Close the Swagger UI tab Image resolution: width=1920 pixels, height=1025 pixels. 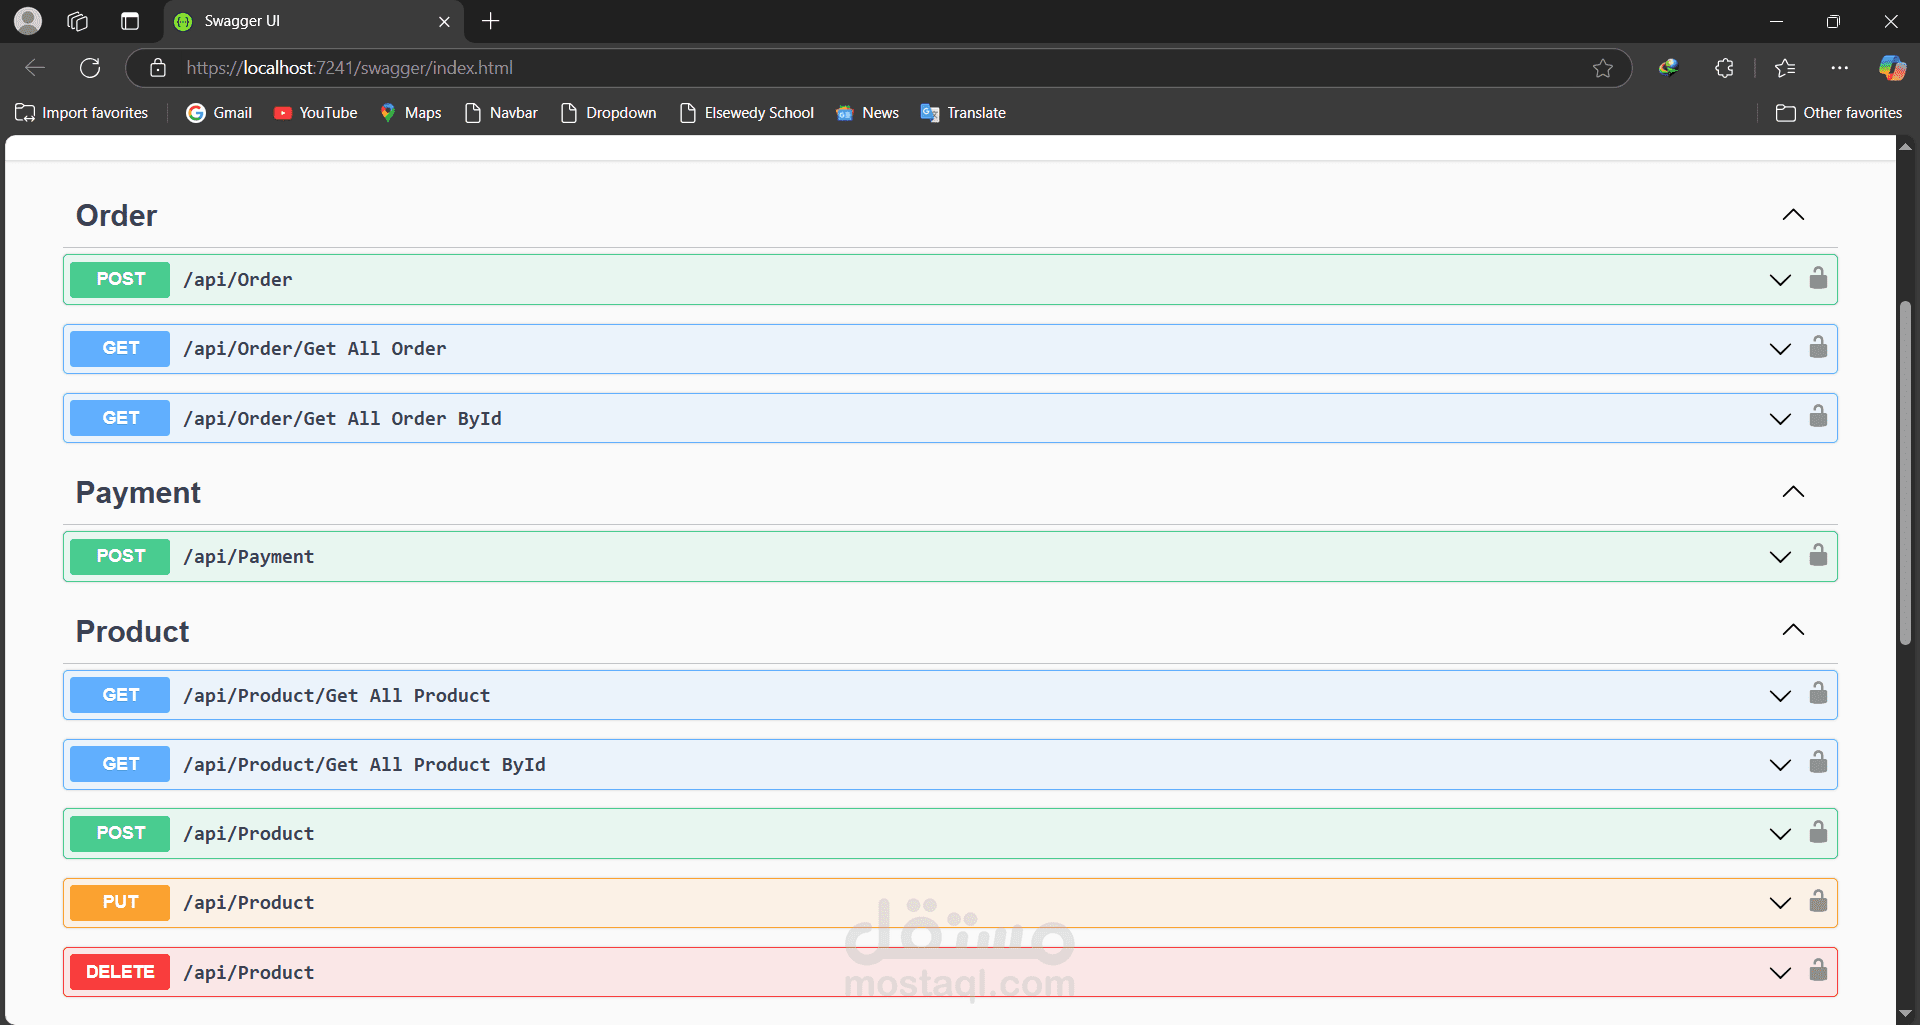[444, 21]
